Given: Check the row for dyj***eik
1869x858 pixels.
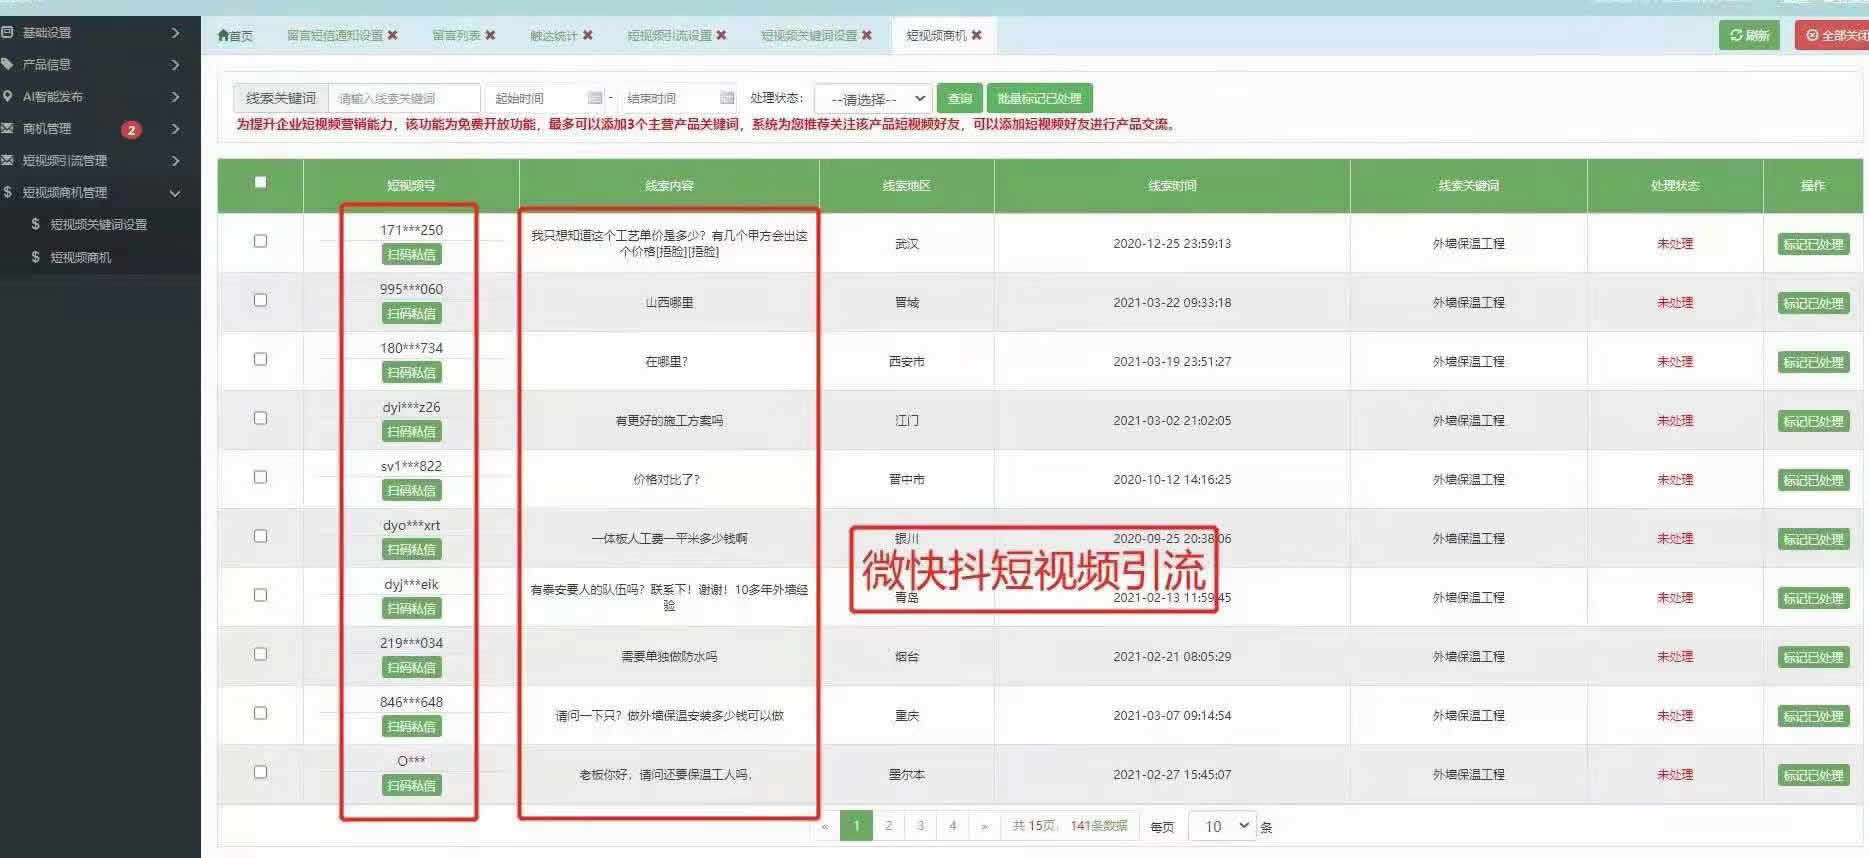Looking at the screenshot, I should (x=261, y=595).
